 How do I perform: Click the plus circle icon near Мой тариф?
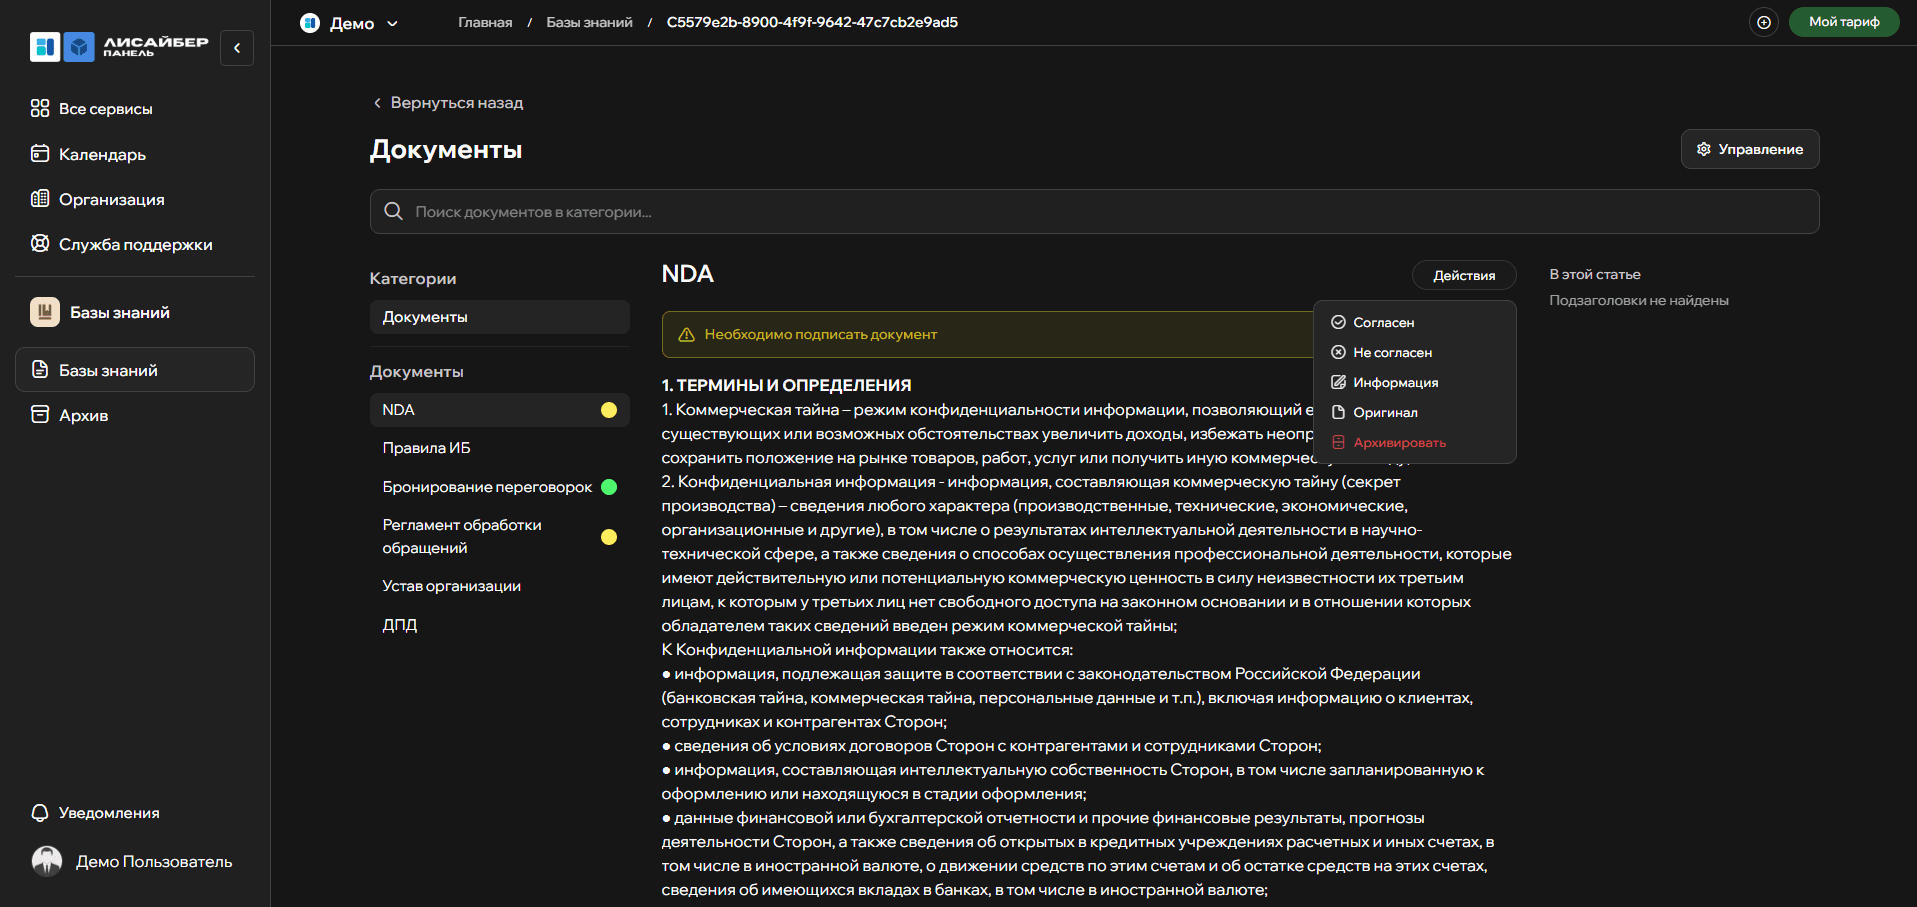pos(1764,22)
